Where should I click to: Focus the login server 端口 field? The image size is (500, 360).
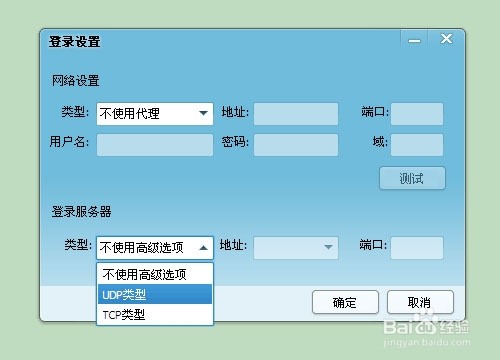click(417, 248)
